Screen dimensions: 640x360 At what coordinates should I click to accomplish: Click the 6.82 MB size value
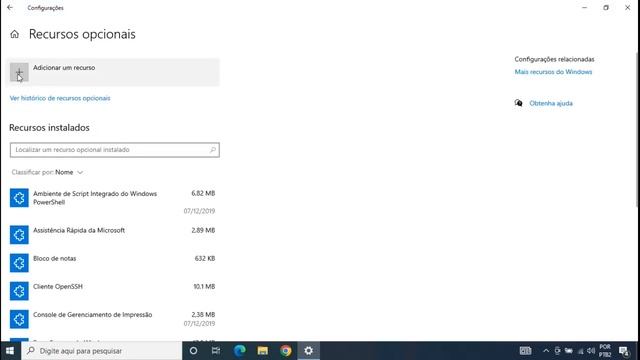click(203, 193)
